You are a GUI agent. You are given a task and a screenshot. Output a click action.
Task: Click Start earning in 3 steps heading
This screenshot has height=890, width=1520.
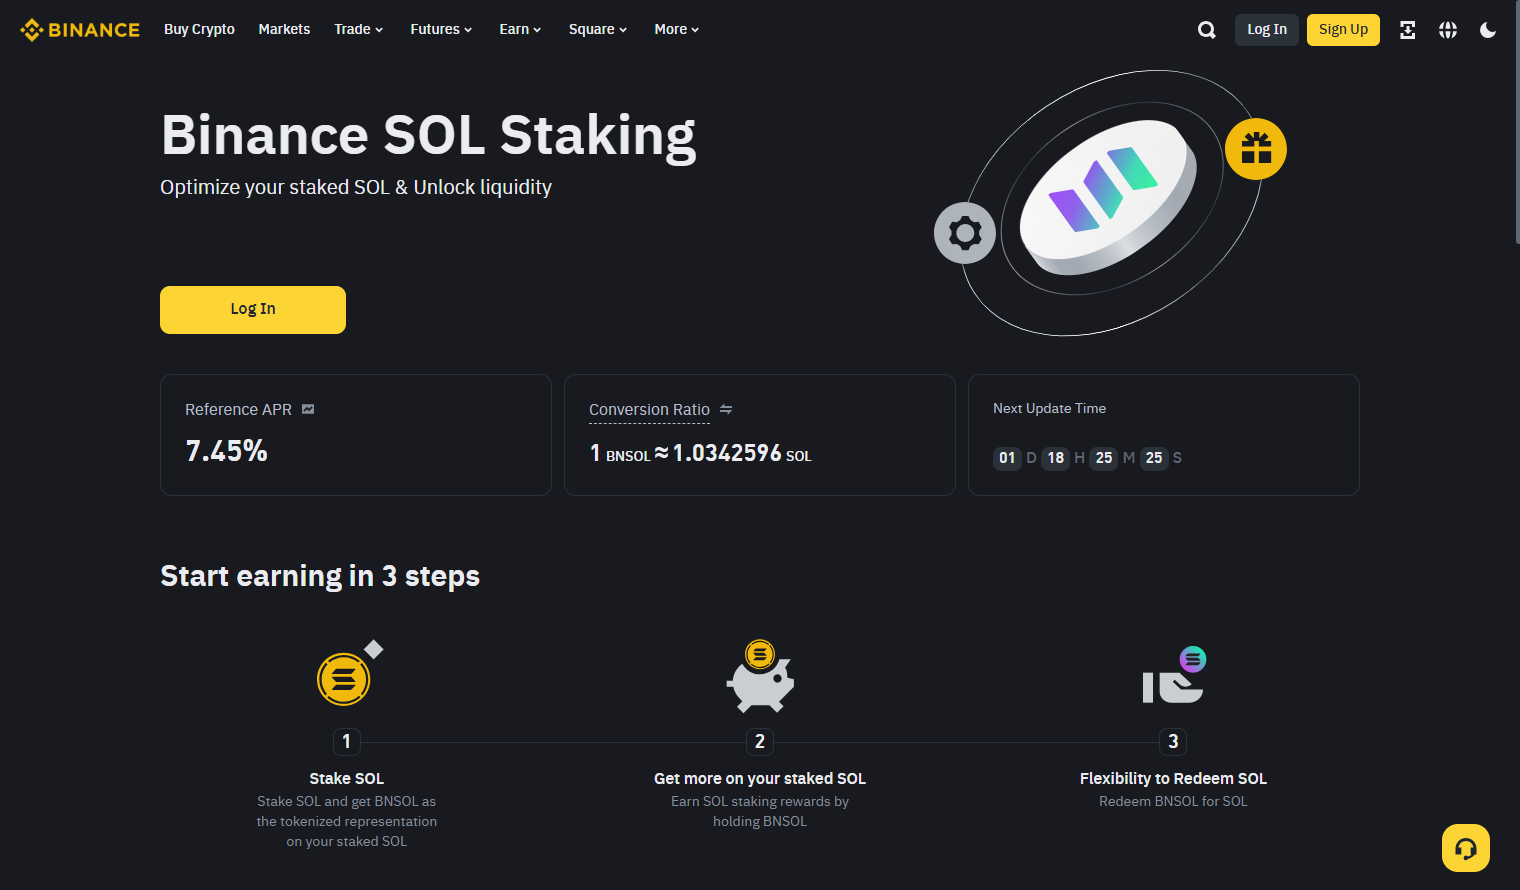click(320, 576)
